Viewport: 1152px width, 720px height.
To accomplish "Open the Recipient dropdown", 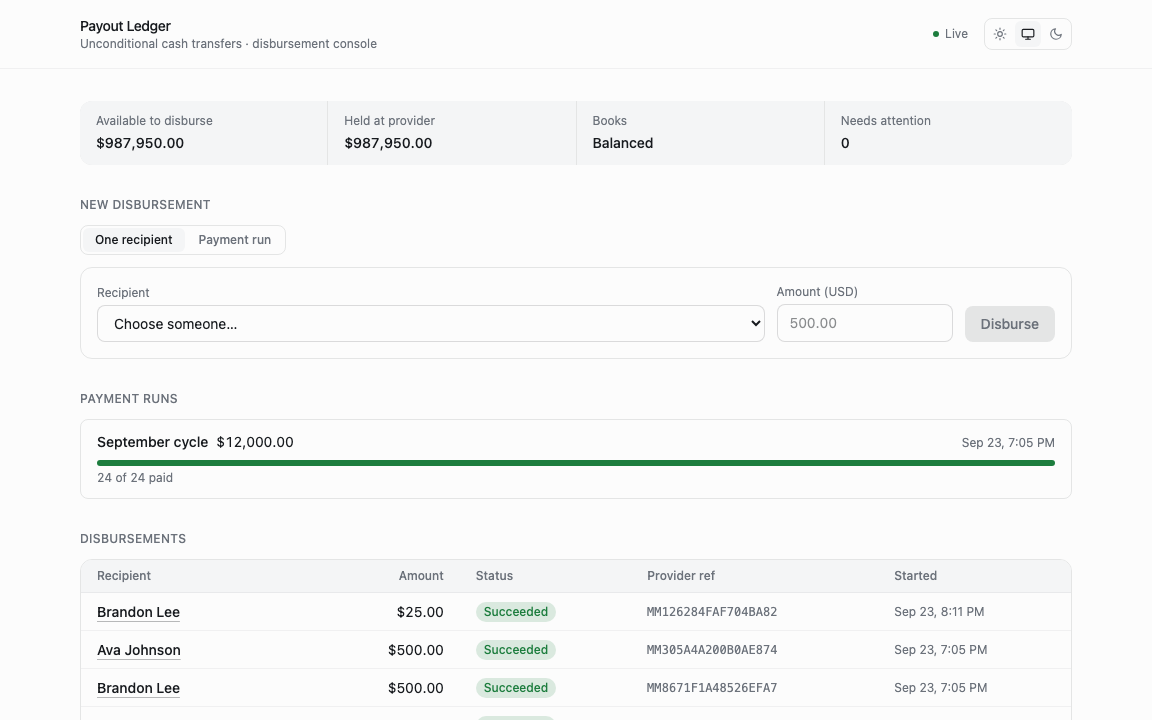I will pos(431,324).
